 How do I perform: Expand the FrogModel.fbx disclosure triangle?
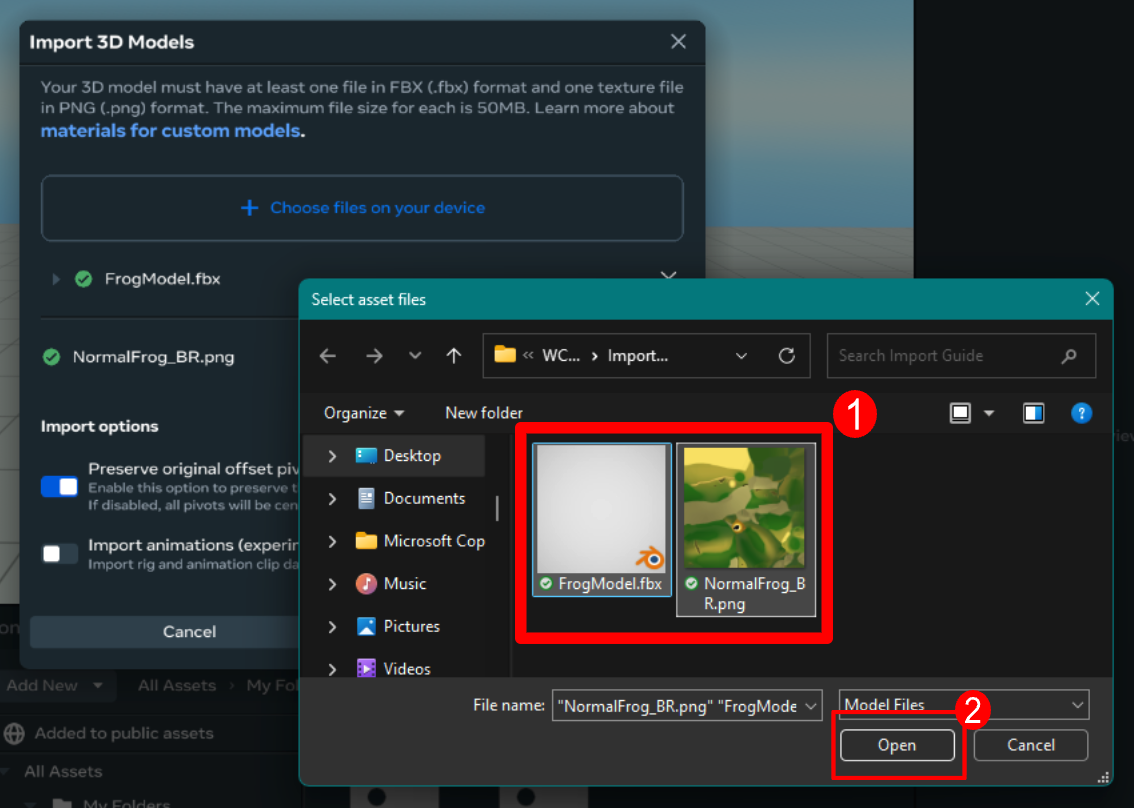(x=56, y=279)
